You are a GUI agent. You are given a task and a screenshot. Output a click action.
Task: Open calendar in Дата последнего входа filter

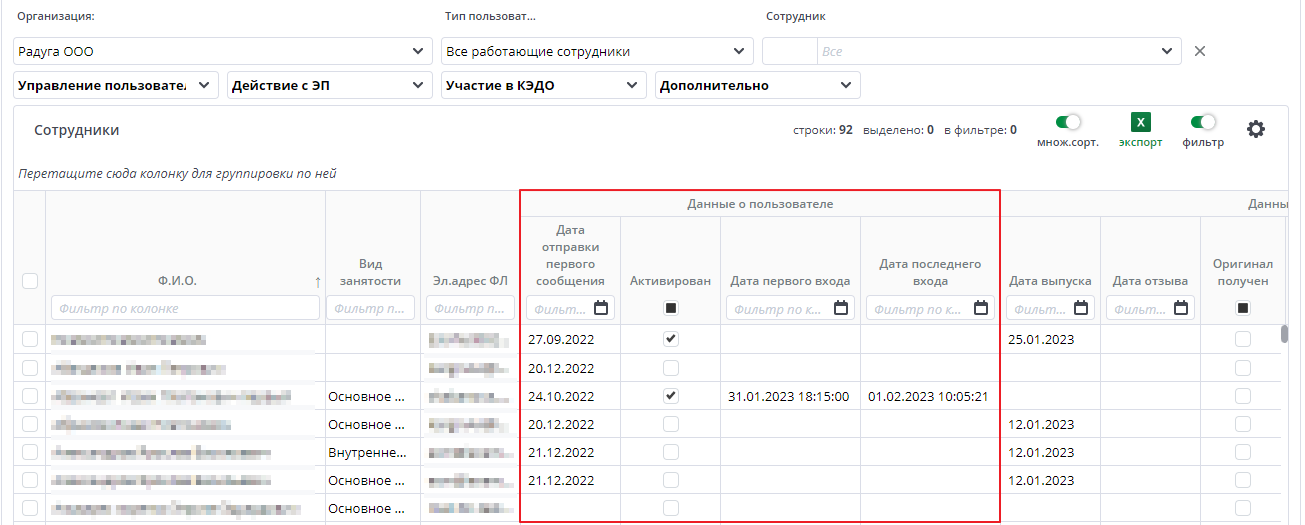pyautogui.click(x=981, y=308)
